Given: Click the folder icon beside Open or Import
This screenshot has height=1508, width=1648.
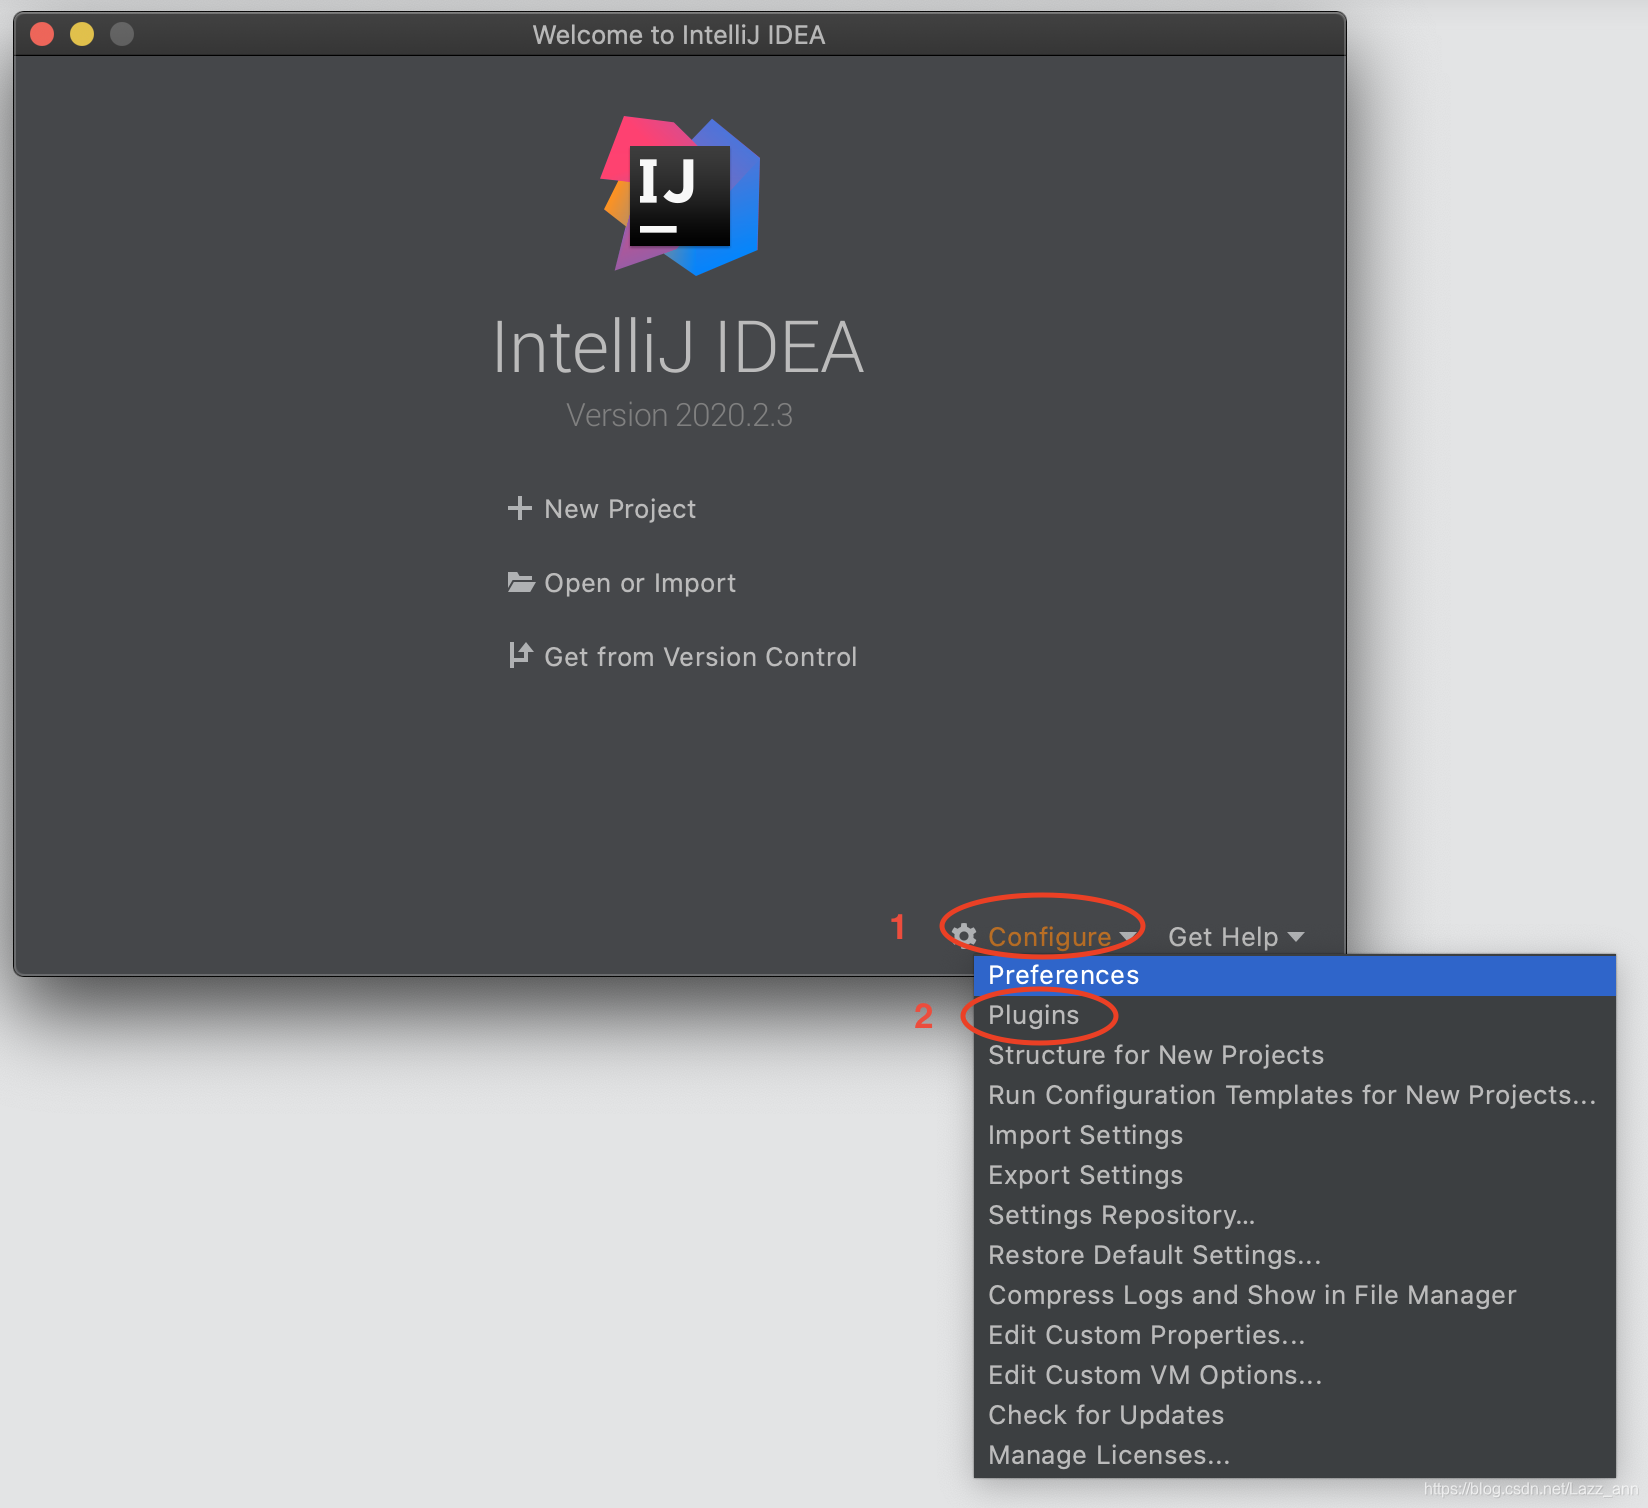Looking at the screenshot, I should coord(521,582).
